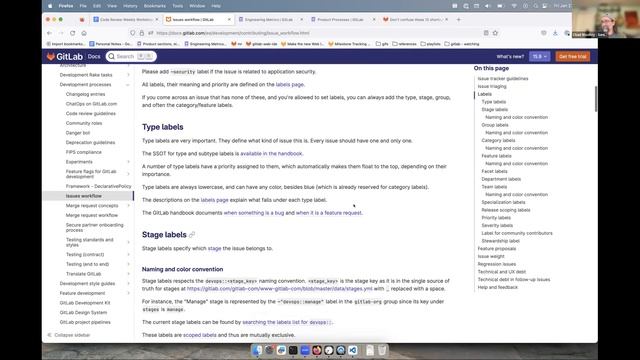Screen dimensions: 640x360
Task: Open the version dropdown in docs header
Action: coord(539,56)
